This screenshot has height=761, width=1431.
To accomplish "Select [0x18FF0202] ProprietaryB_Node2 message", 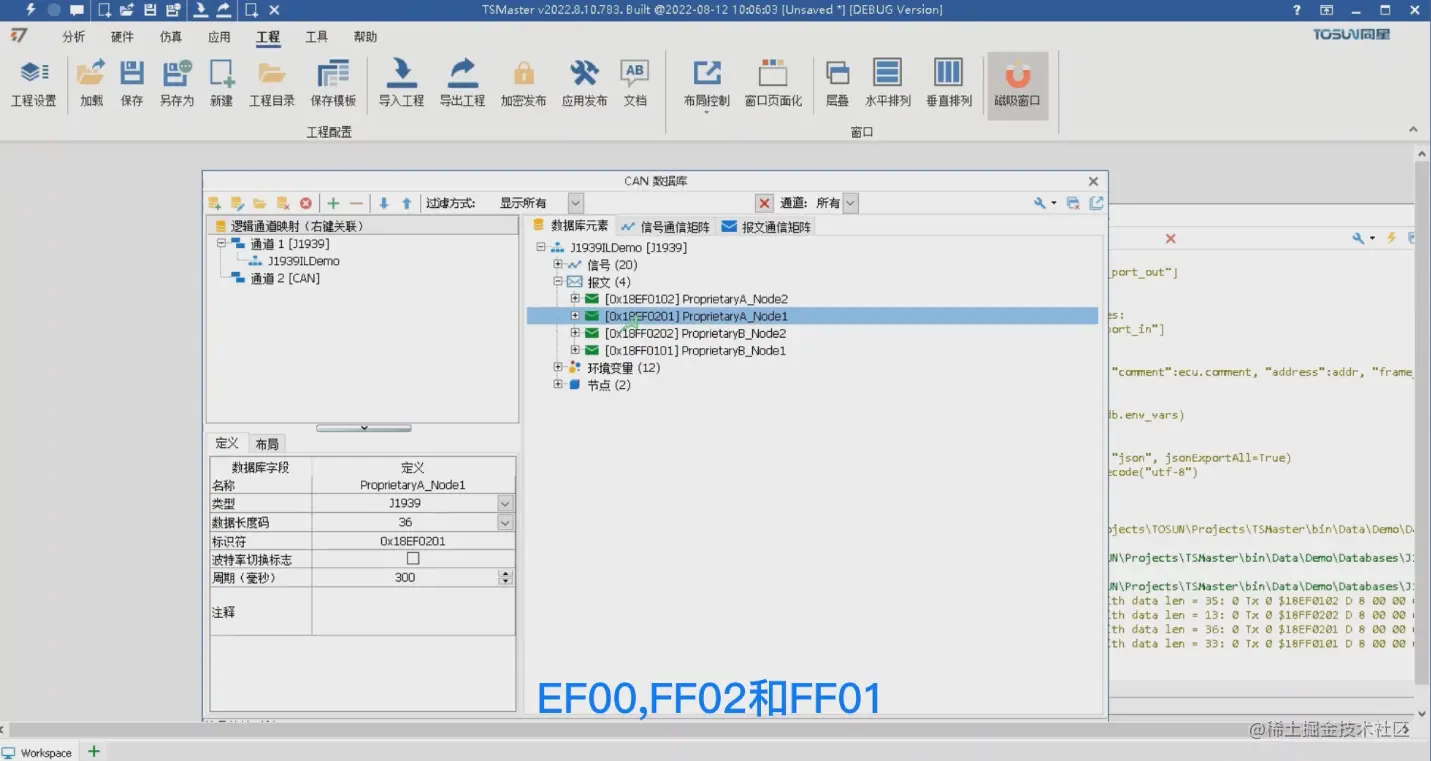I will click(x=695, y=333).
